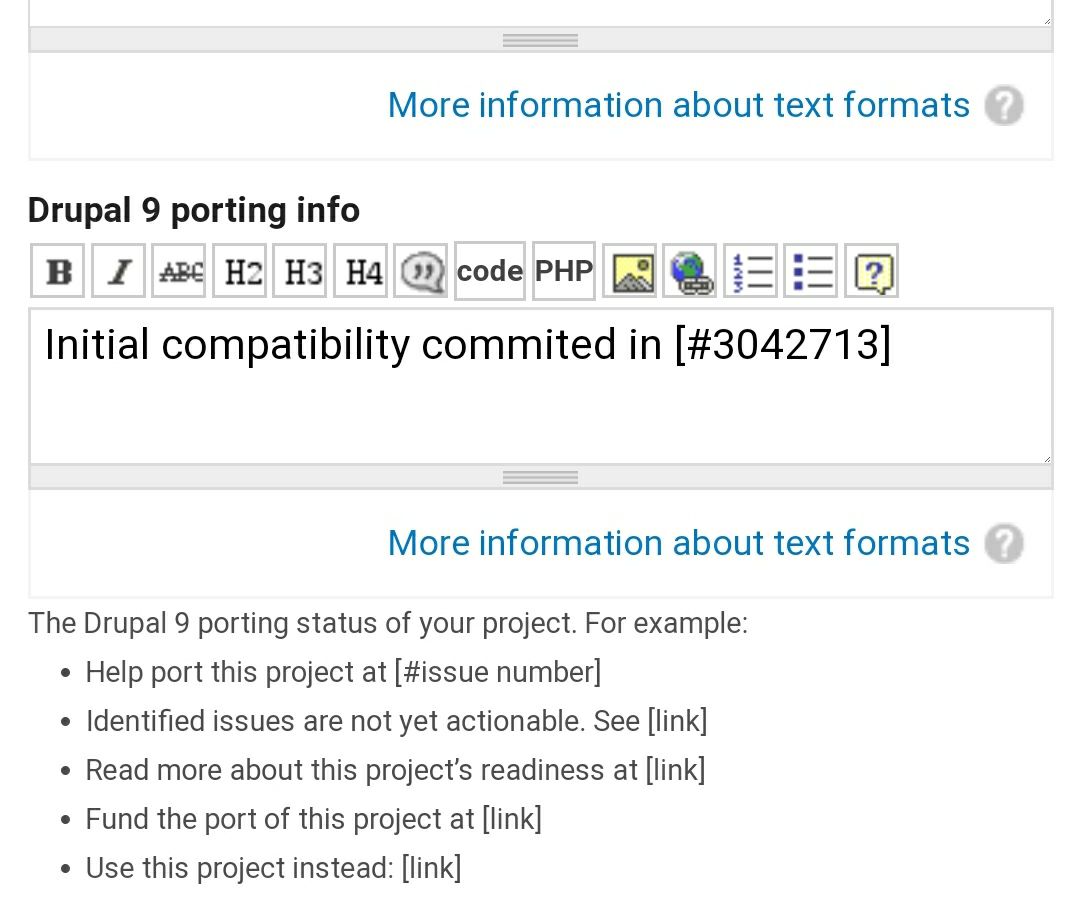Create a numbered list
1080x898 pixels.
coord(751,271)
